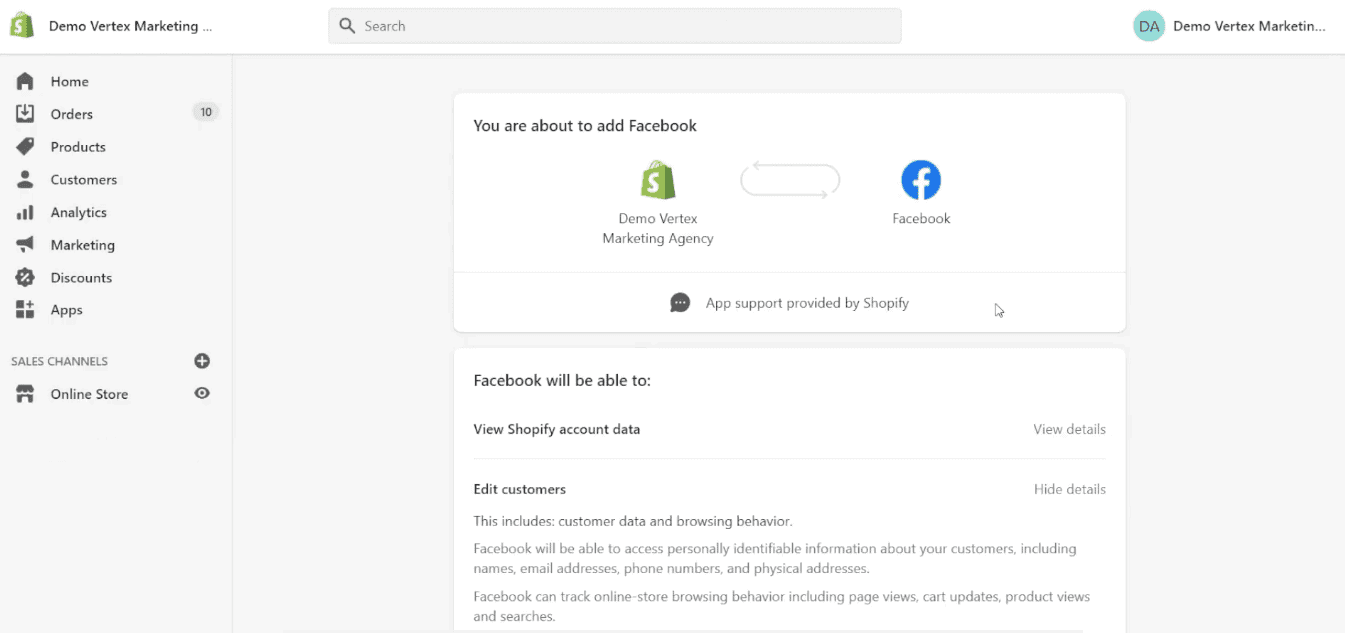Screen dimensions: 1345x633
Task: Open the DA account avatar menu
Action: coord(1148,25)
